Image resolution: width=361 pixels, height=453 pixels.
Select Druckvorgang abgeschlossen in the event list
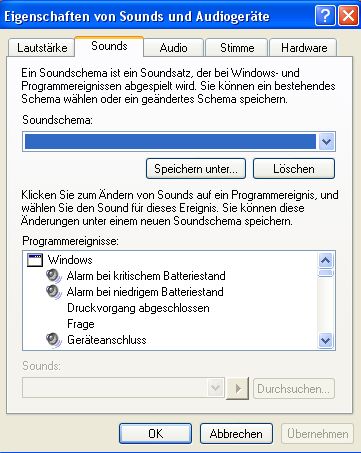pos(138,308)
